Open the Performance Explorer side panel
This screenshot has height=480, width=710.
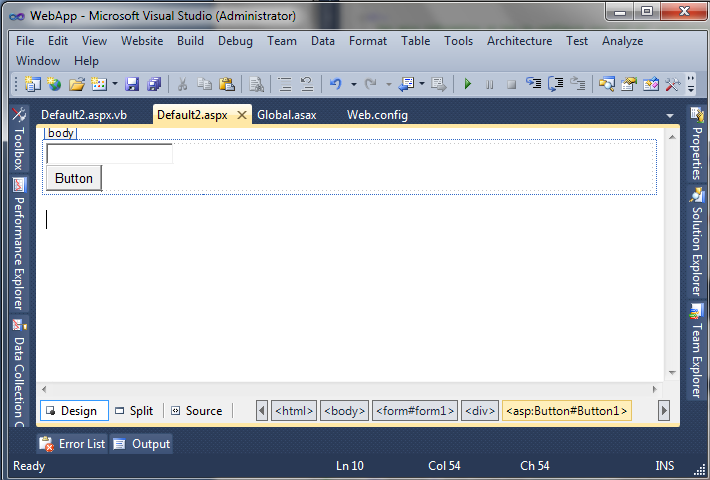19,244
